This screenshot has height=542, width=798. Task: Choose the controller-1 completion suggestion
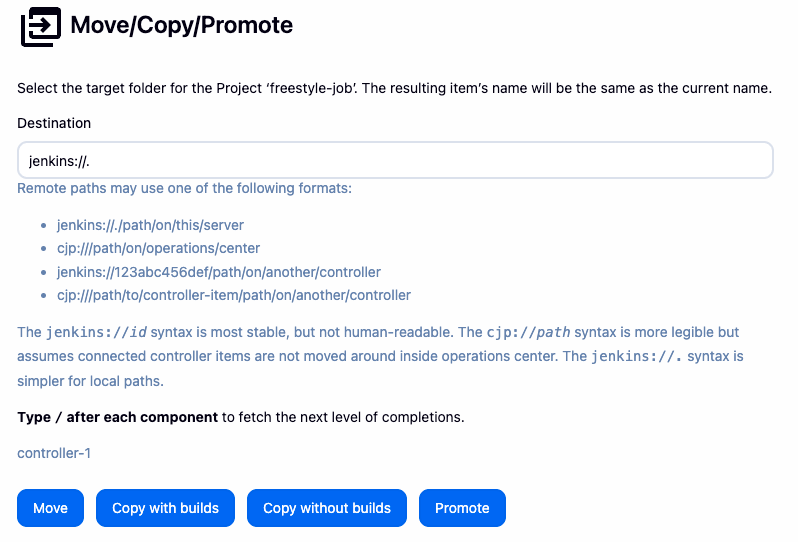(x=54, y=453)
